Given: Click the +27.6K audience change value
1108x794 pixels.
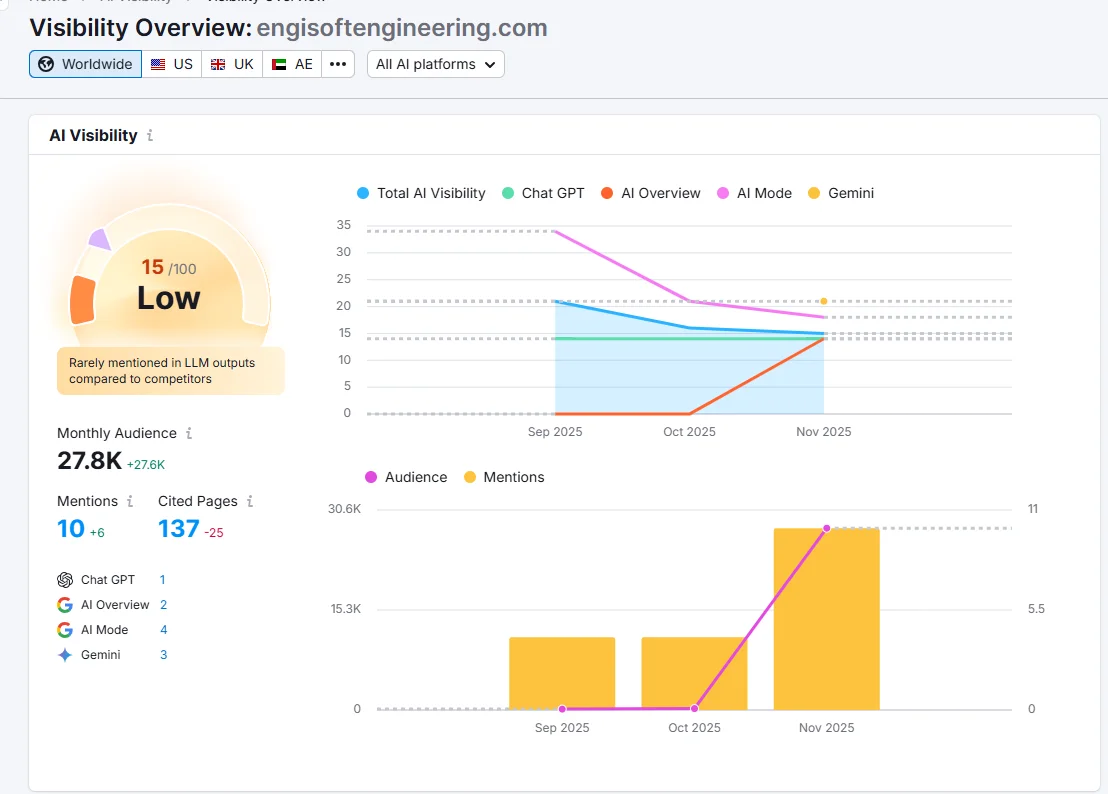Looking at the screenshot, I should pyautogui.click(x=146, y=465).
